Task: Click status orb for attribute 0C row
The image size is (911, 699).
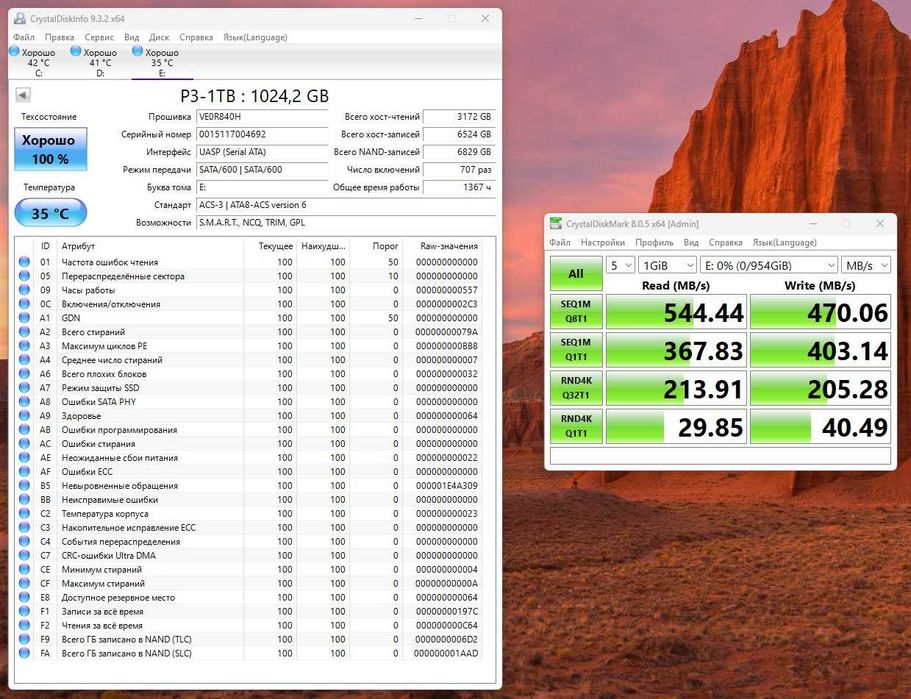Action: click(24, 304)
